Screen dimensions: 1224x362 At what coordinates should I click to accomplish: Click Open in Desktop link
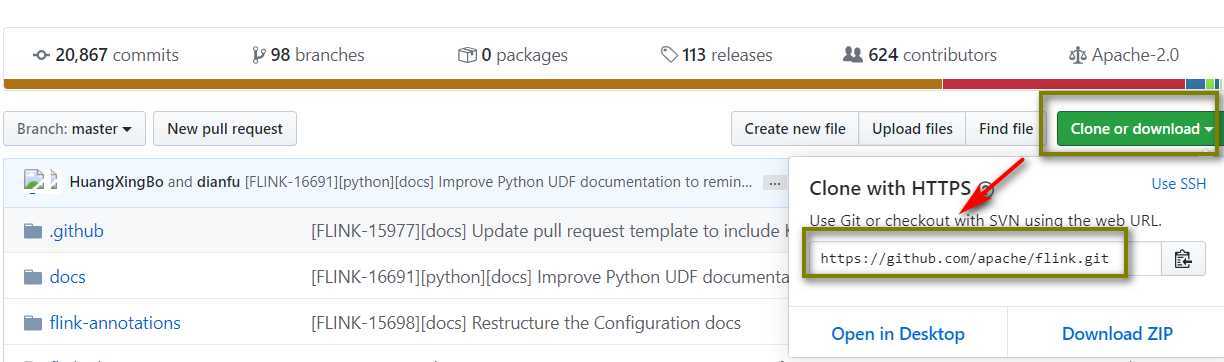coord(898,334)
